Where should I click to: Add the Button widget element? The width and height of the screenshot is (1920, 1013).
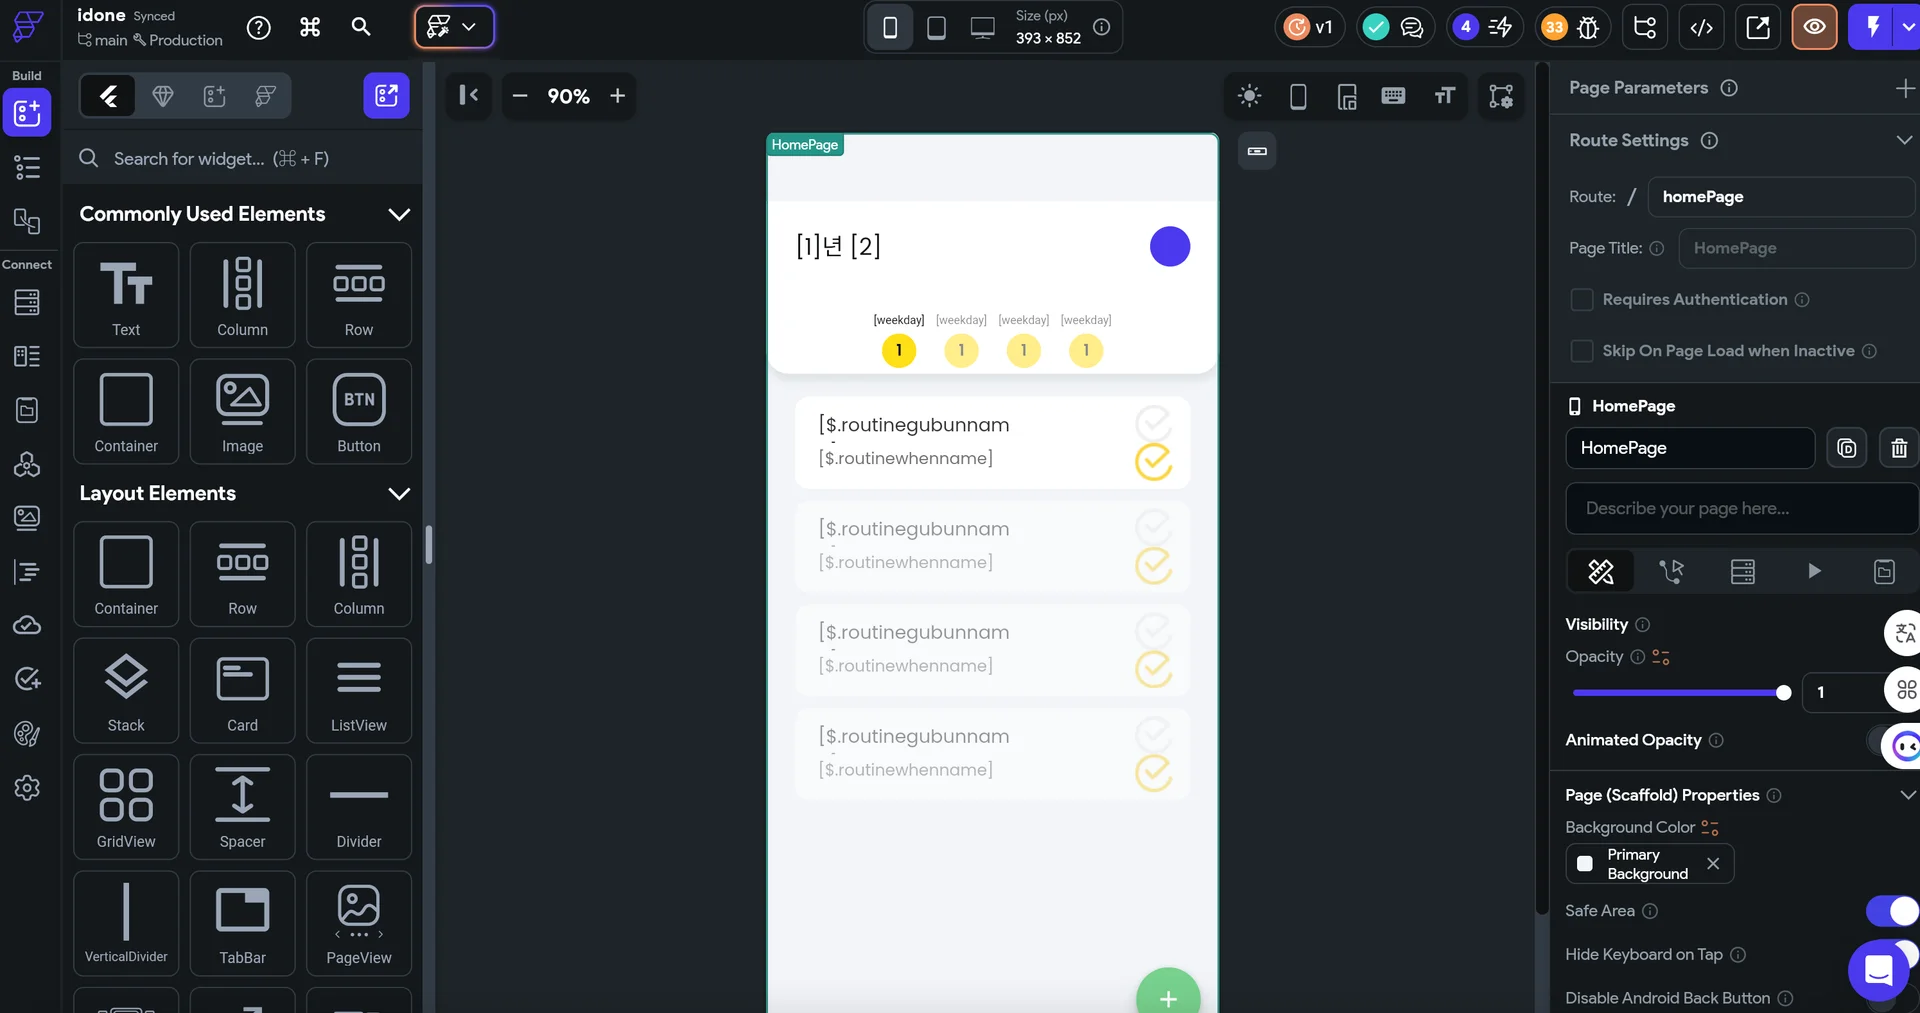pyautogui.click(x=359, y=411)
